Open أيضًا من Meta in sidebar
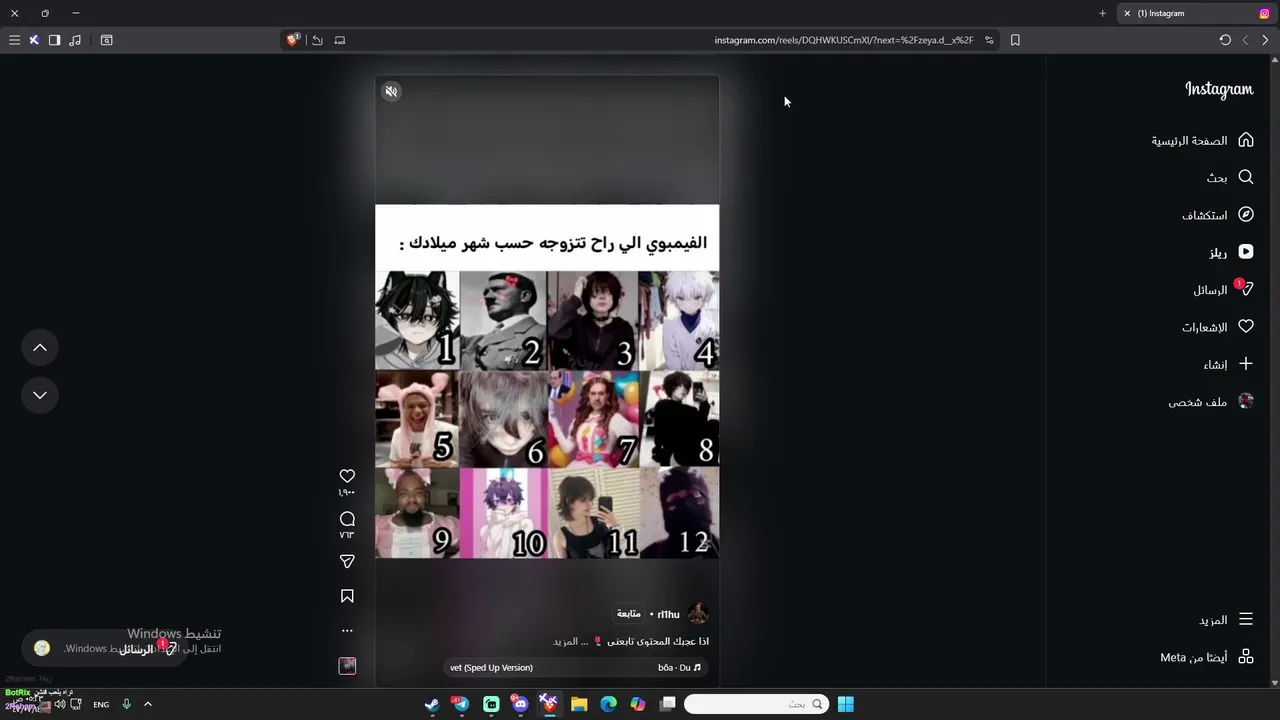The height and width of the screenshot is (720, 1280). click(1207, 657)
